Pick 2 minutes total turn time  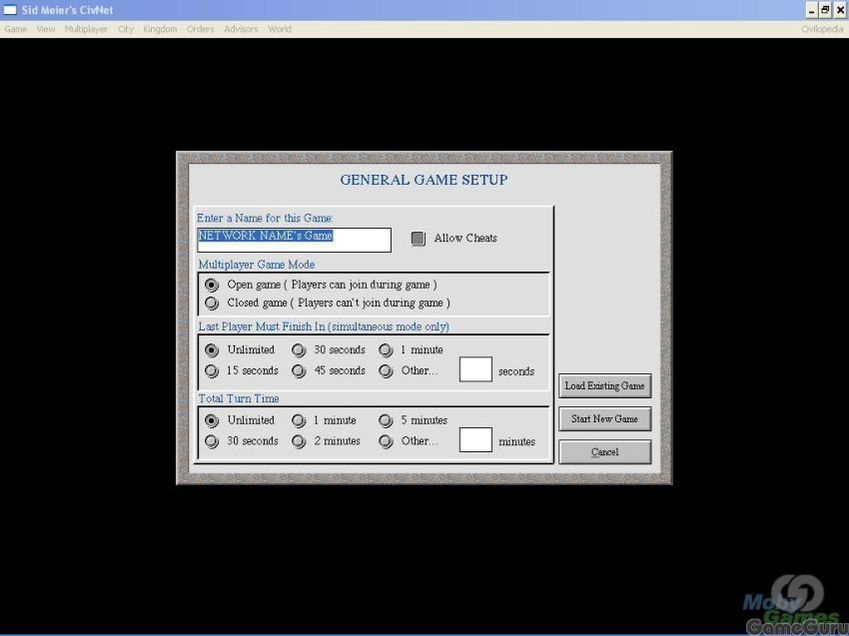[x=299, y=441]
